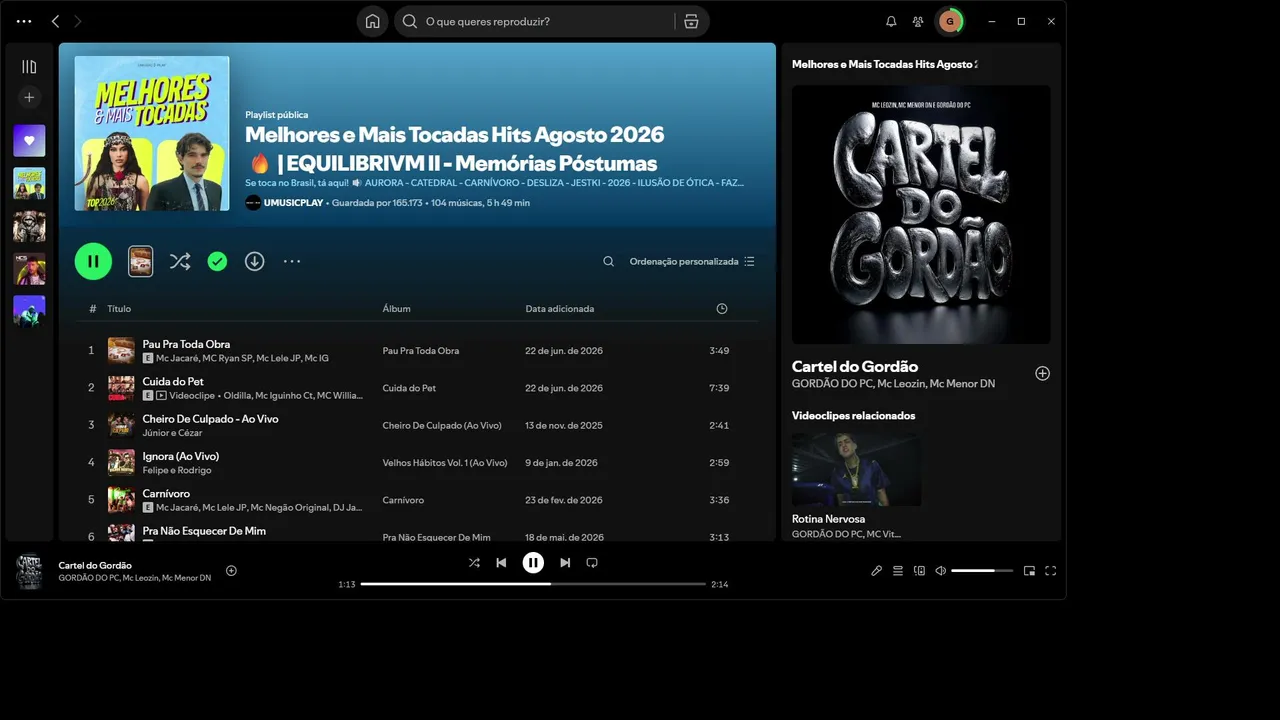This screenshot has height=720, width=1280.
Task: Open the 'Rotina Nervosa' videoclip title
Action: click(828, 519)
